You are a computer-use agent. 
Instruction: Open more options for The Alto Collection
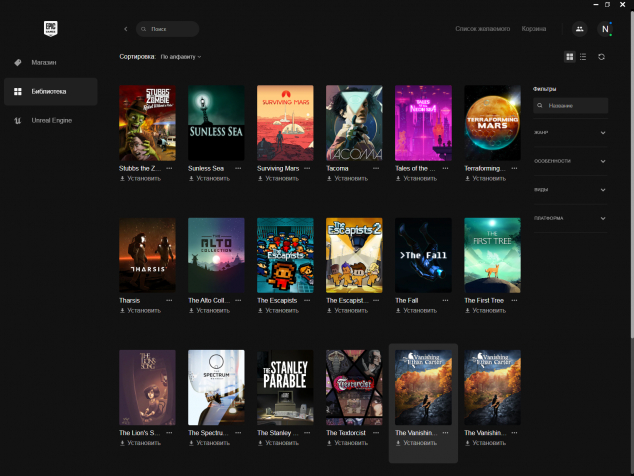click(x=238, y=300)
